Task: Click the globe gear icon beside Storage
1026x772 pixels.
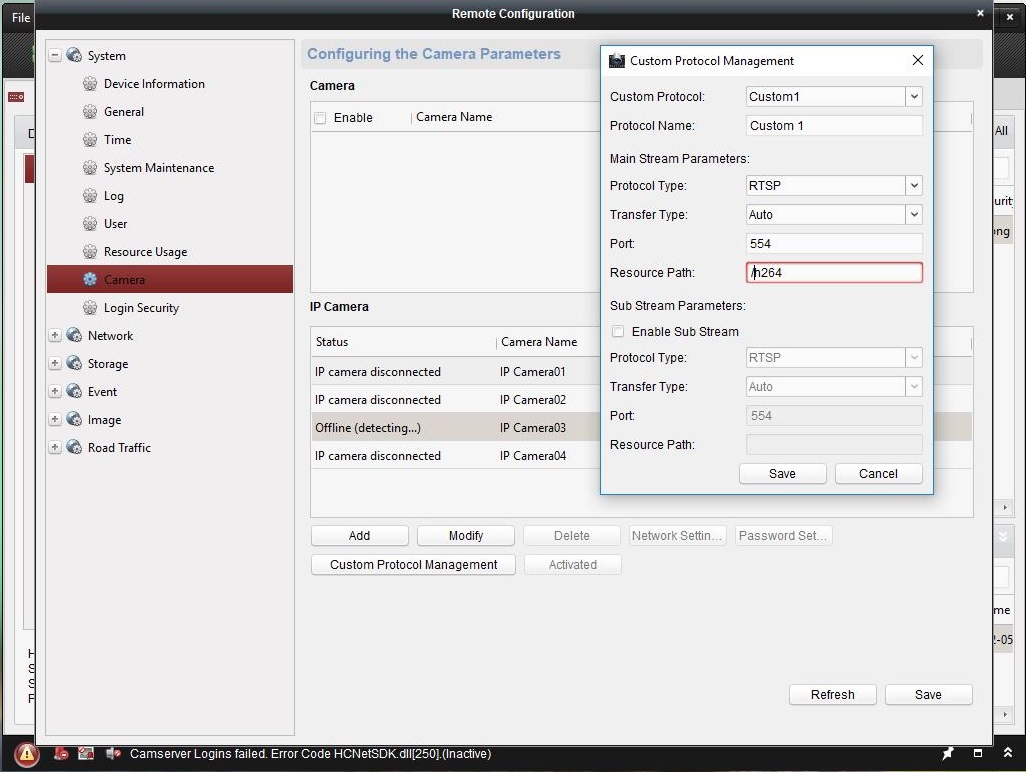Action: click(x=74, y=364)
